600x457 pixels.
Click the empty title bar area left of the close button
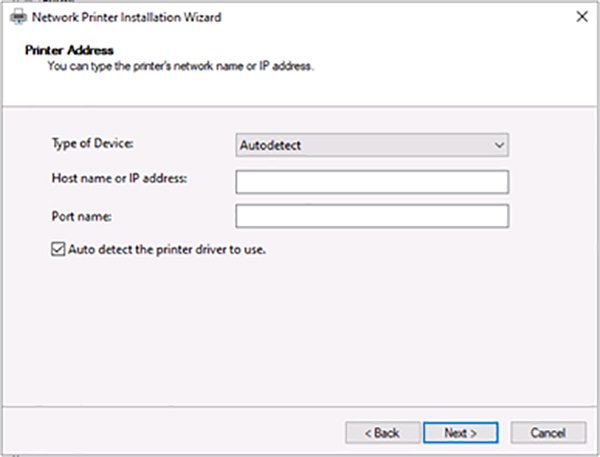400,17
